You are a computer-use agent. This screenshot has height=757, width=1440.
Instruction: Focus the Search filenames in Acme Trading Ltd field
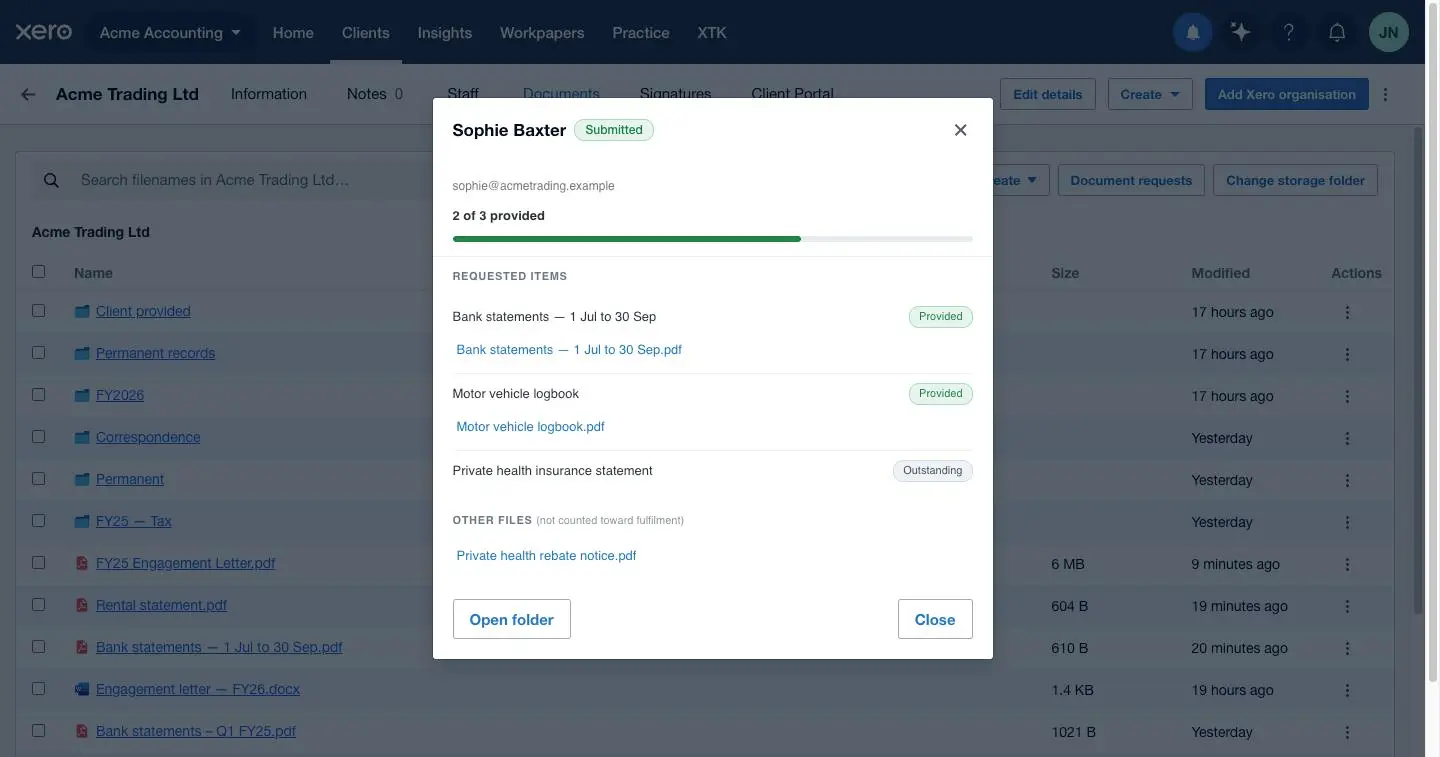click(230, 180)
